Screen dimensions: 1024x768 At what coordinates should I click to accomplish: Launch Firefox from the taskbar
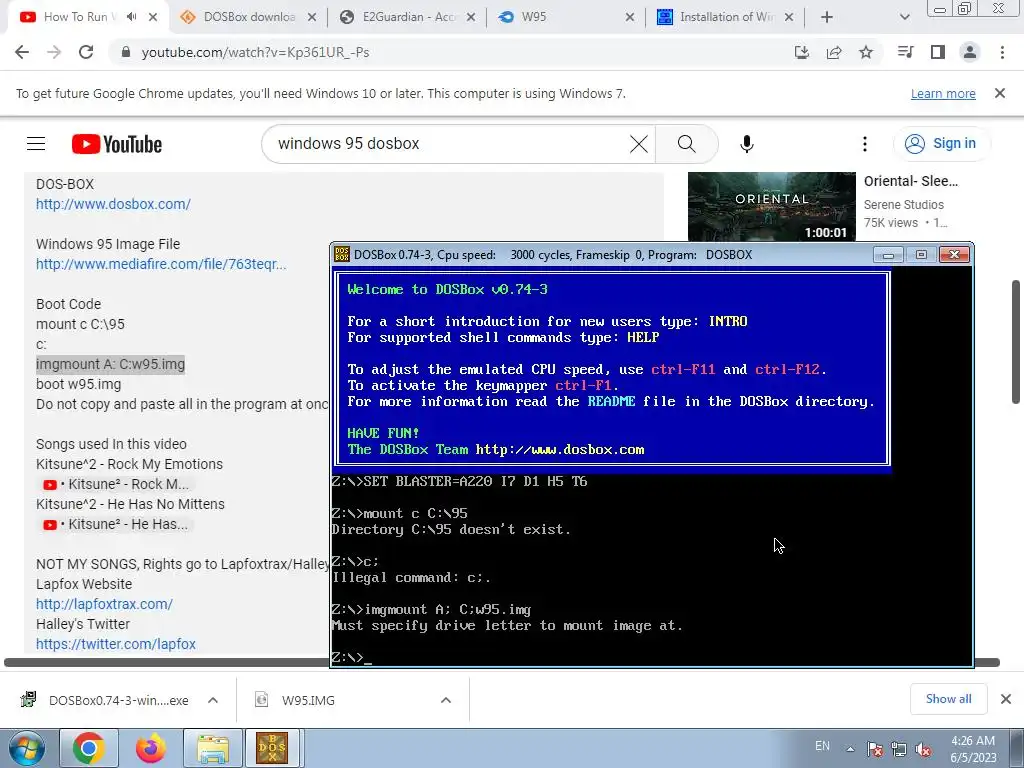[x=150, y=748]
